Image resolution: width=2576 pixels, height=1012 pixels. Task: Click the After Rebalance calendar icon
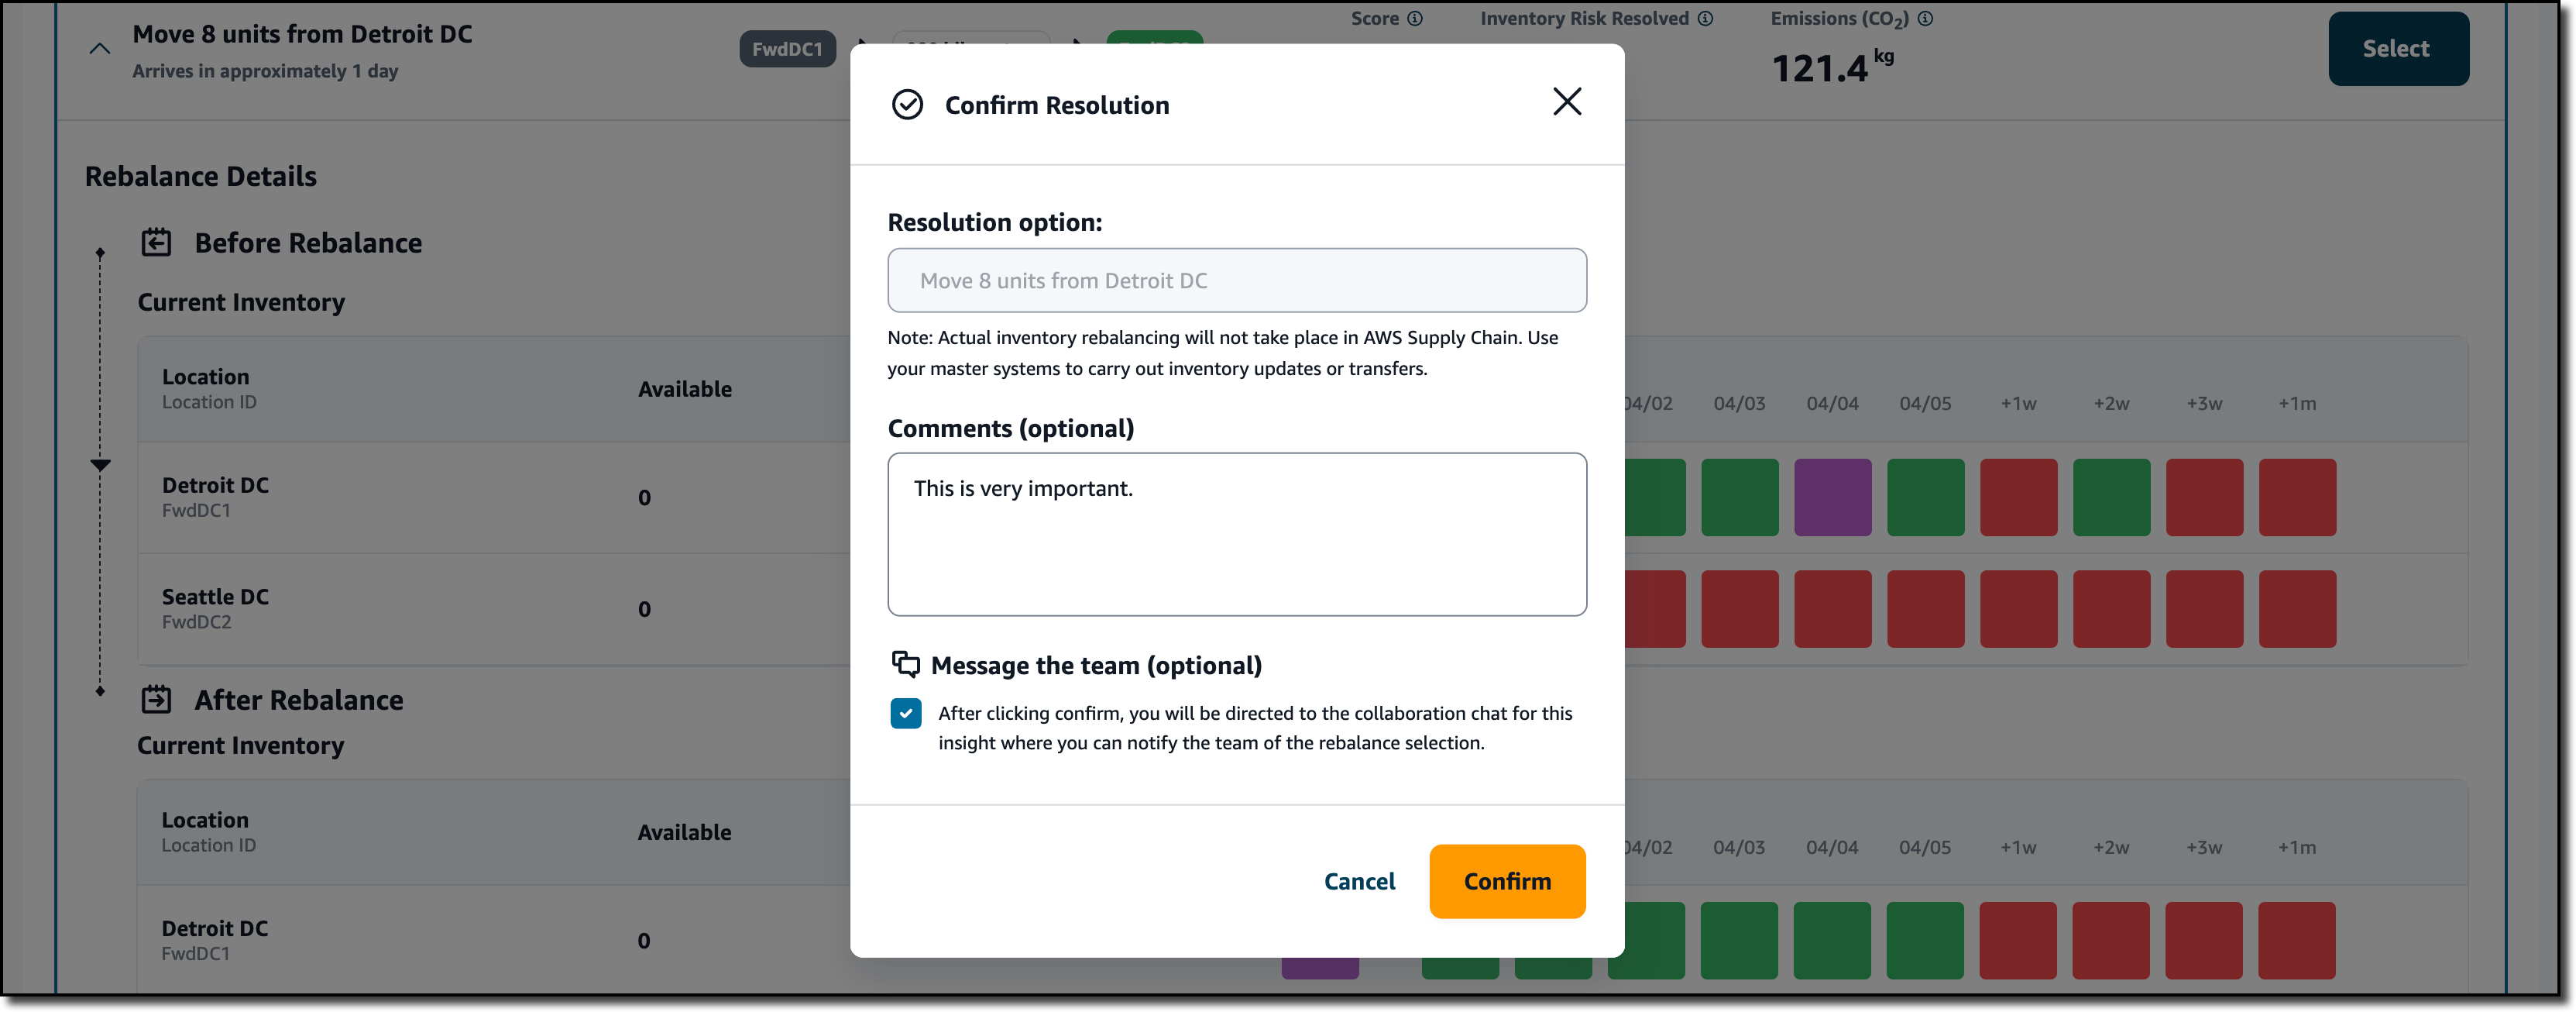(x=156, y=699)
